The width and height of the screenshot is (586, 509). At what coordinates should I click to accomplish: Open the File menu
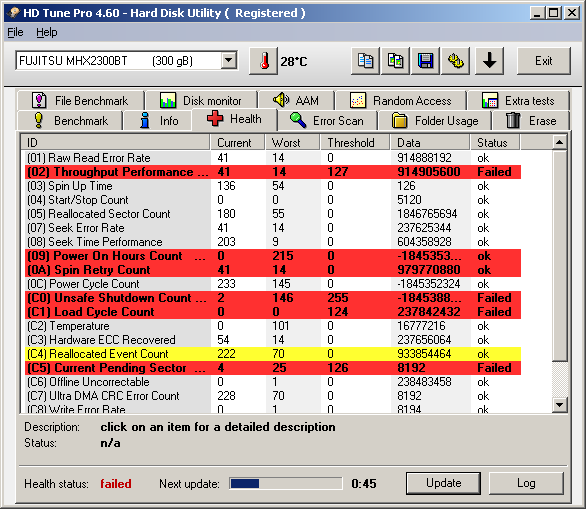(15, 33)
